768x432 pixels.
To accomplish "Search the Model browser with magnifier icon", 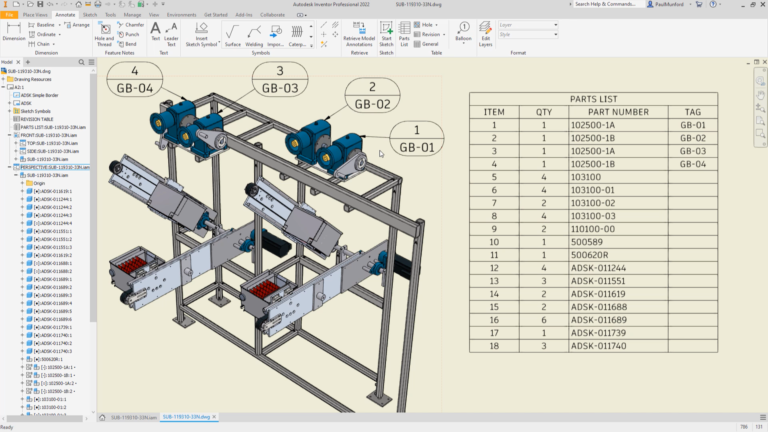I will 81,62.
